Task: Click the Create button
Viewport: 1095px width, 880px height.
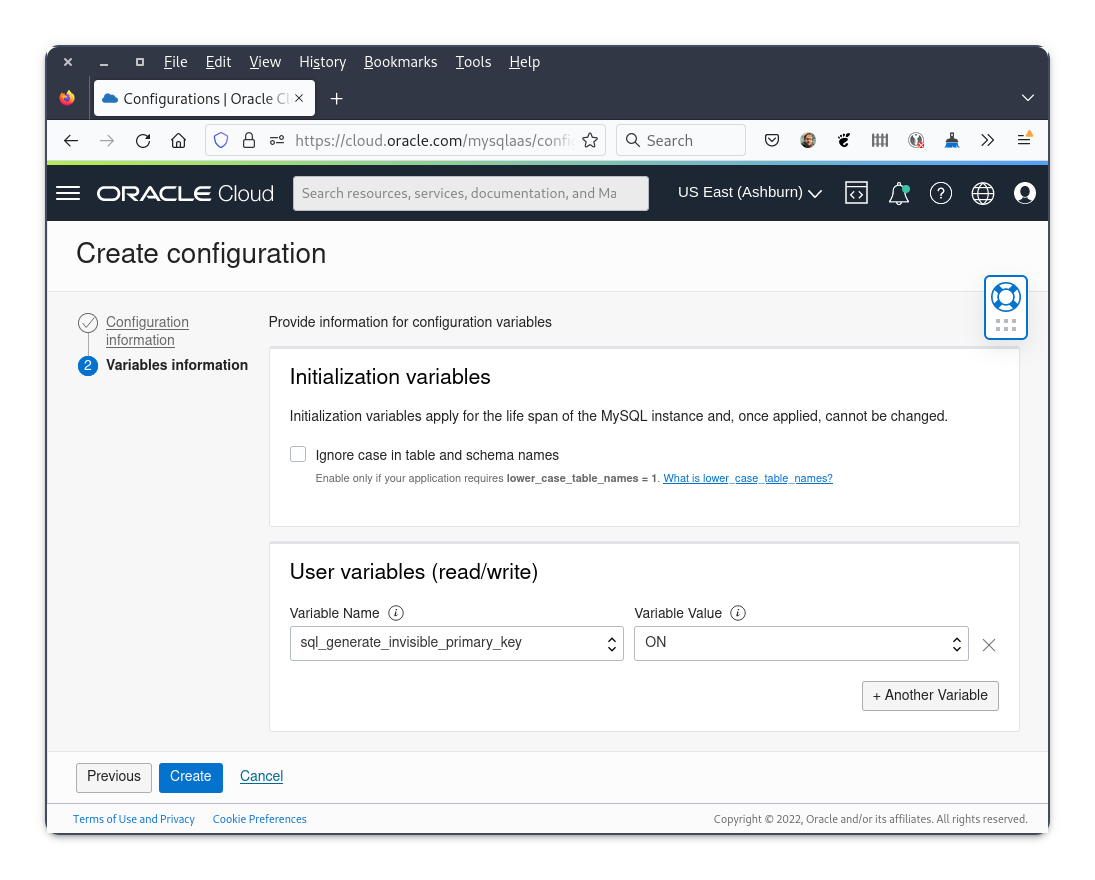Action: pos(190,777)
